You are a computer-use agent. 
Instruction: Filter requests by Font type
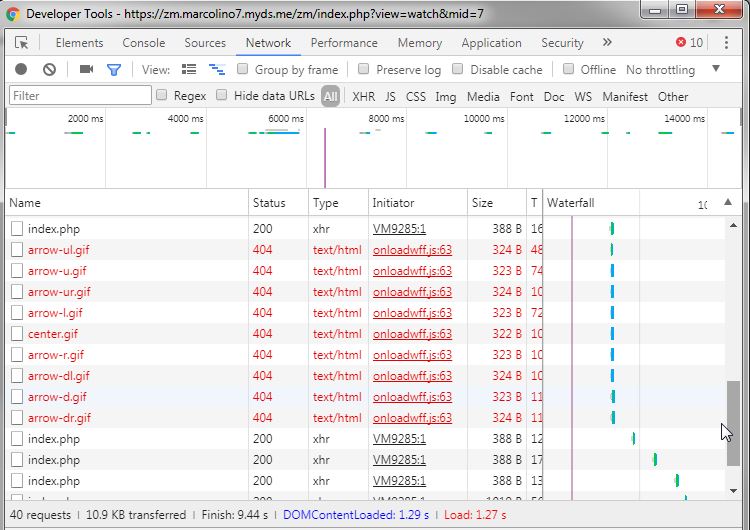tap(521, 97)
